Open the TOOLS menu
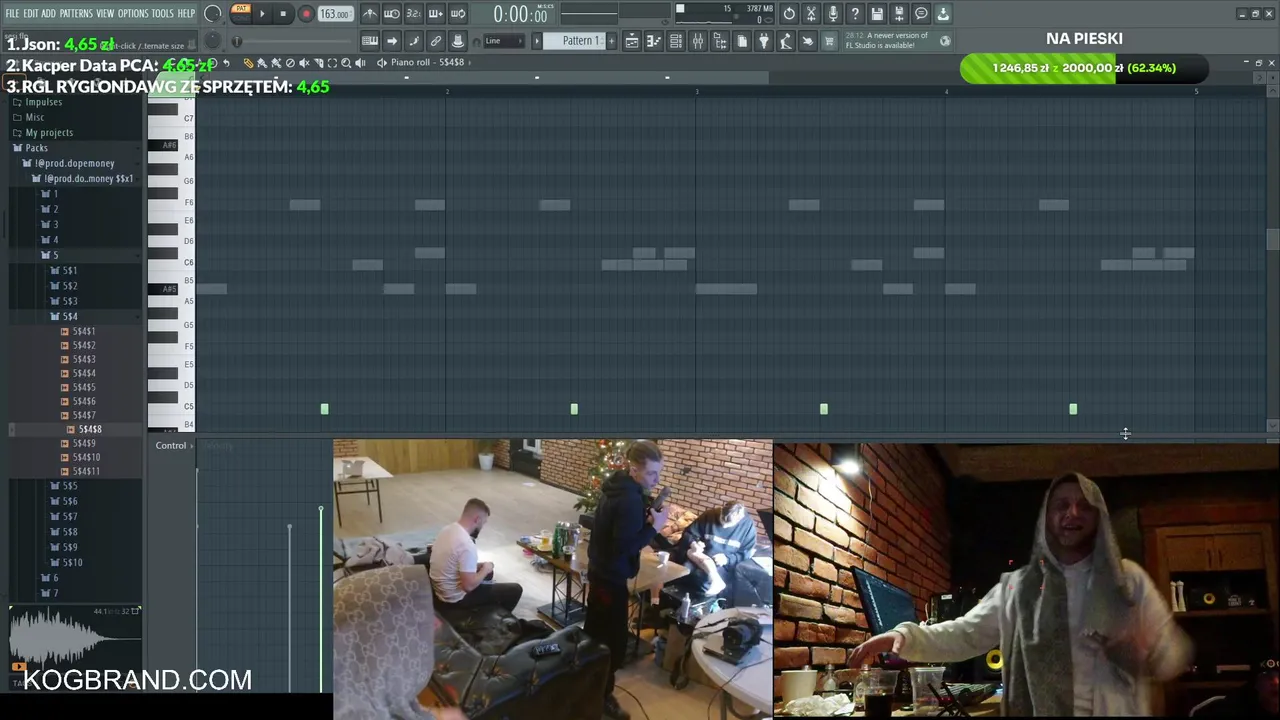This screenshot has width=1280, height=720. (x=162, y=13)
